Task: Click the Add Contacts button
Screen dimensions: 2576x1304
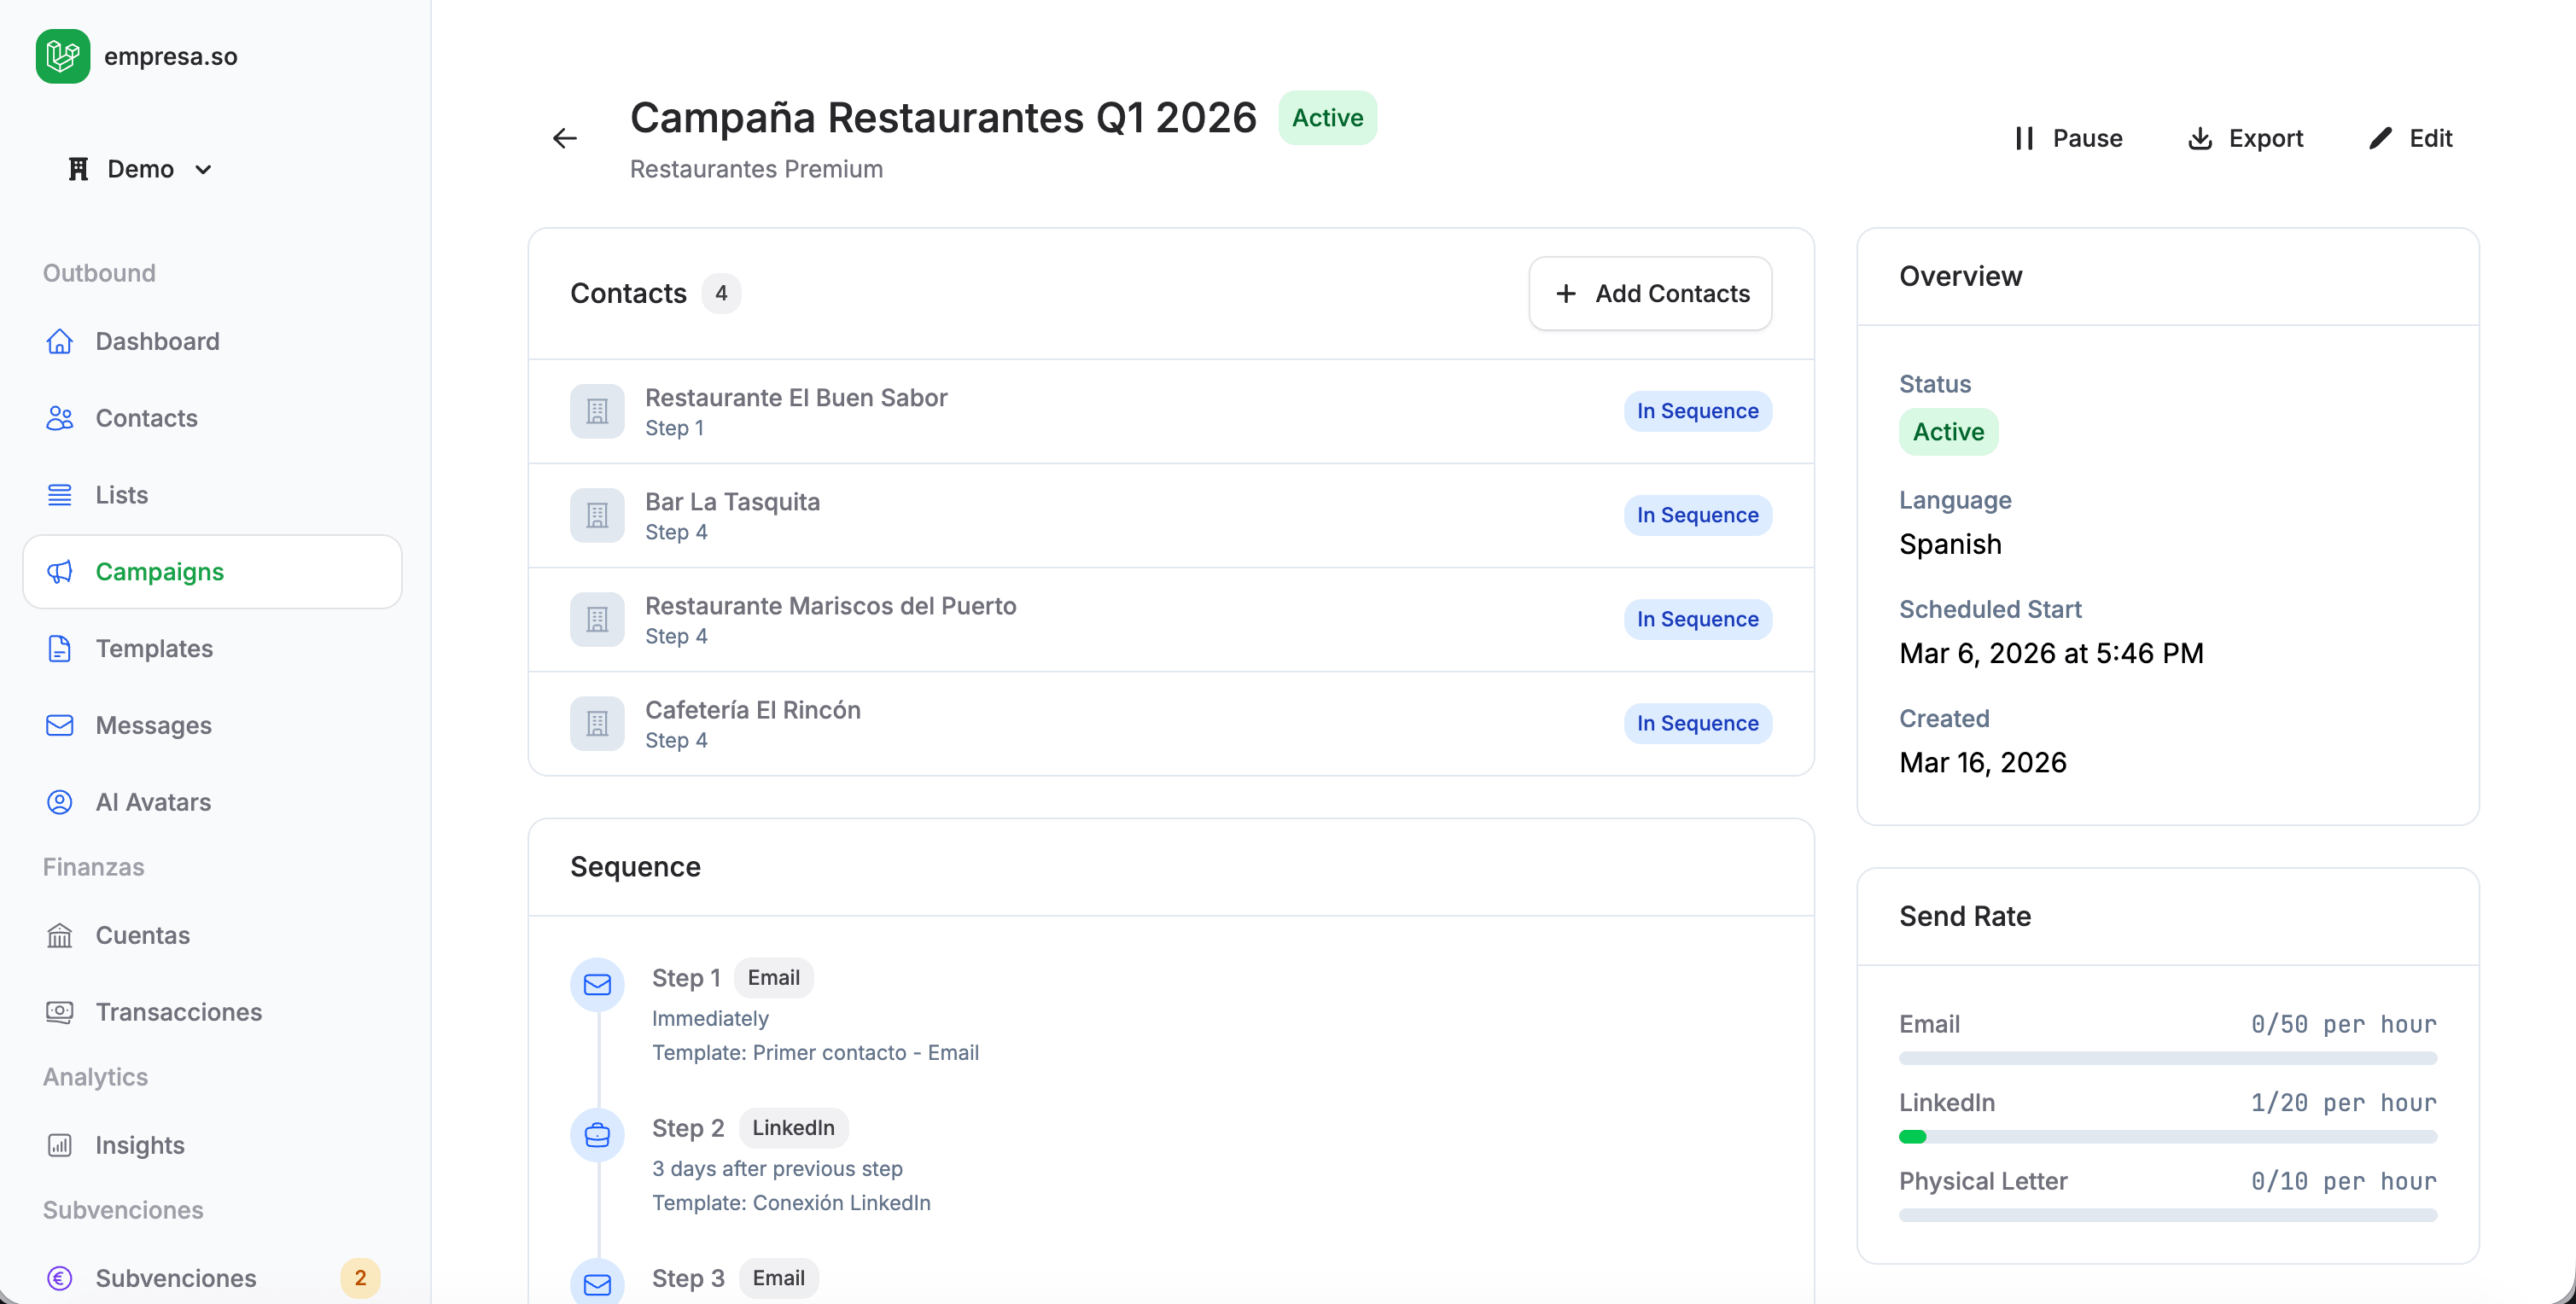Action: click(1650, 293)
